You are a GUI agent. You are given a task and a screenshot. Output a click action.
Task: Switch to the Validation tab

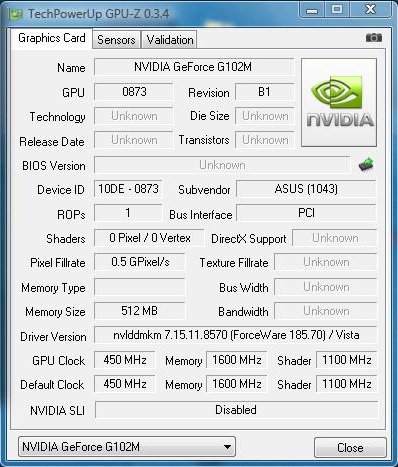click(x=170, y=40)
